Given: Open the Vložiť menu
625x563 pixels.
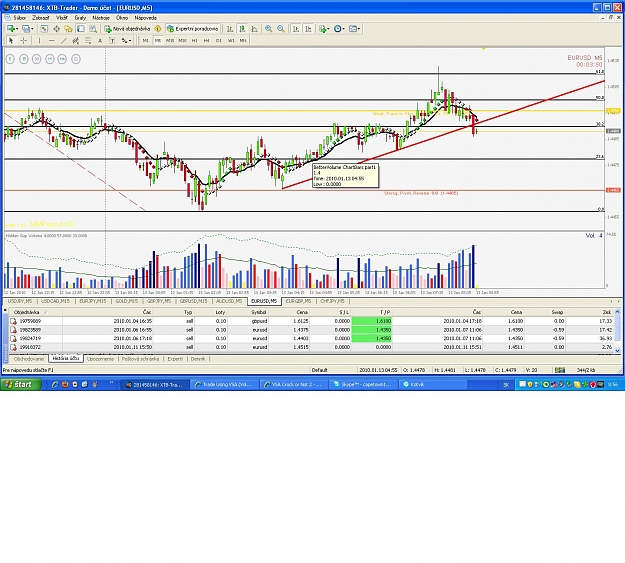Looking at the screenshot, I should (x=62, y=18).
